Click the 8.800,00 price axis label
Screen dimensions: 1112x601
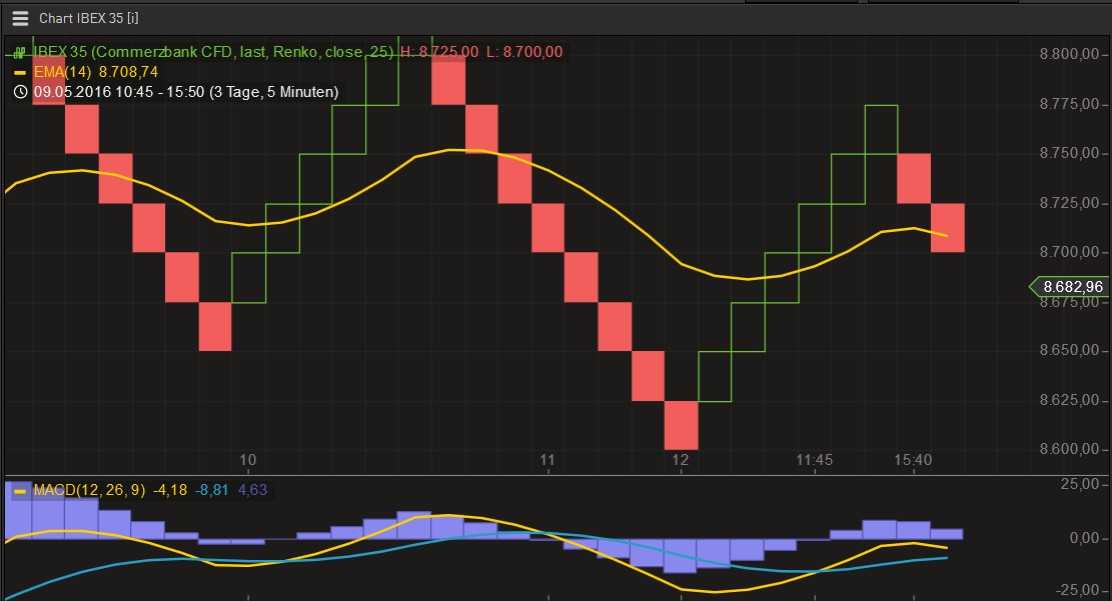coord(1071,54)
